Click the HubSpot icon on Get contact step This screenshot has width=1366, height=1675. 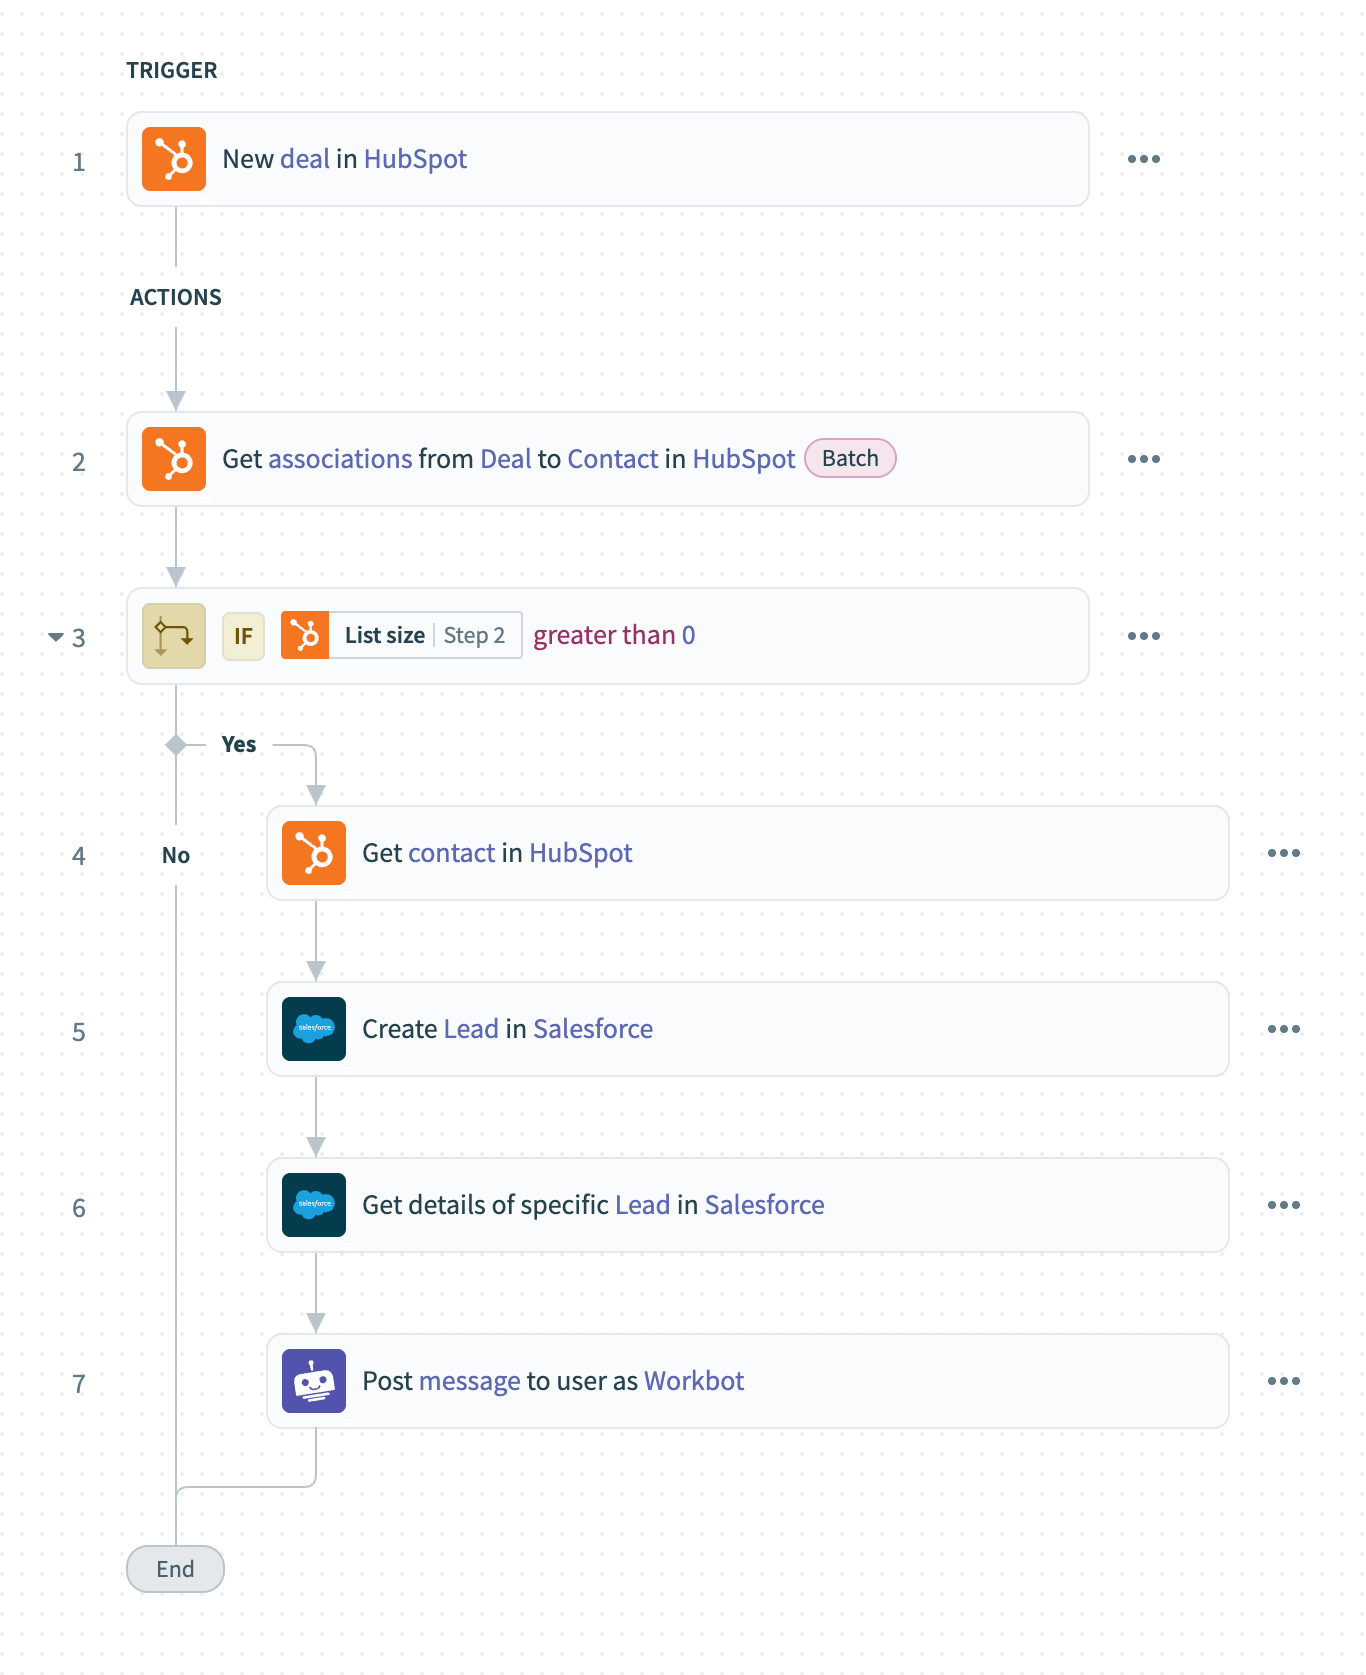pyautogui.click(x=314, y=853)
